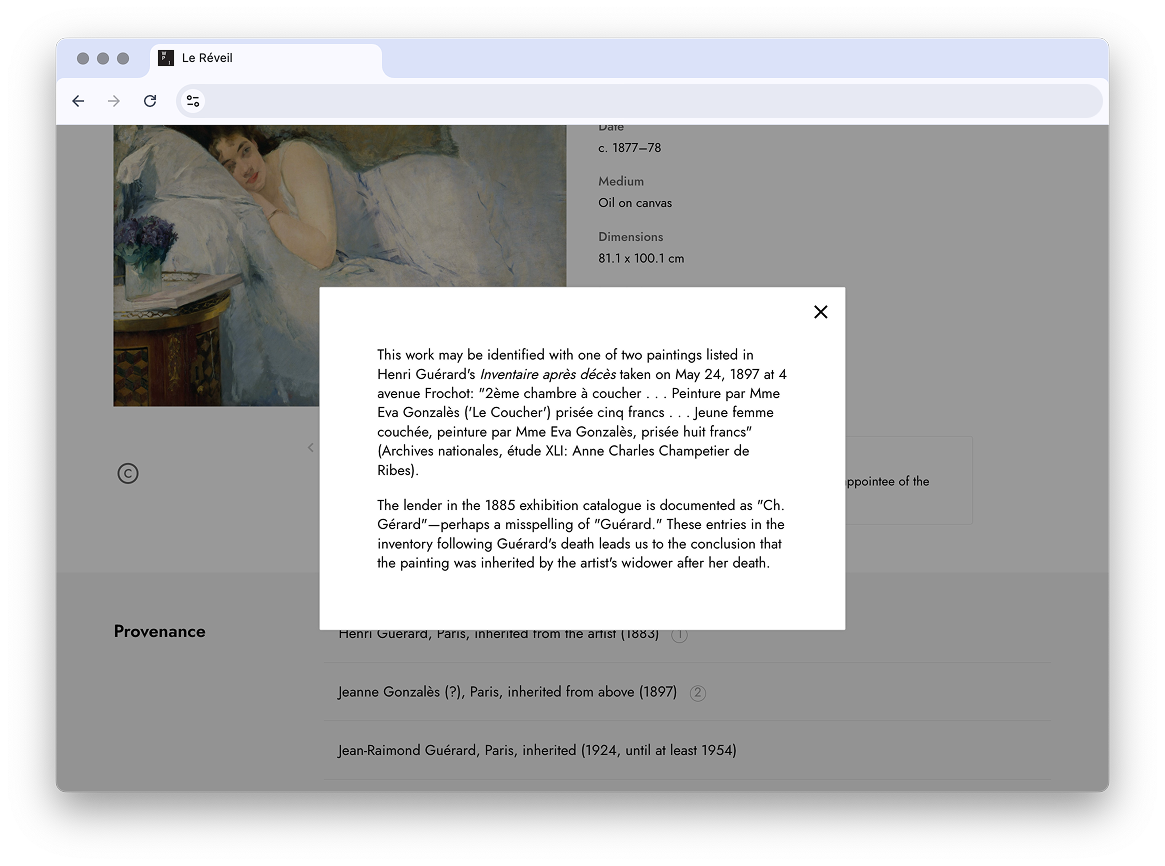Open footnote 1 beside Henri Guérard entry
The width and height of the screenshot is (1165, 866).
pos(679,635)
